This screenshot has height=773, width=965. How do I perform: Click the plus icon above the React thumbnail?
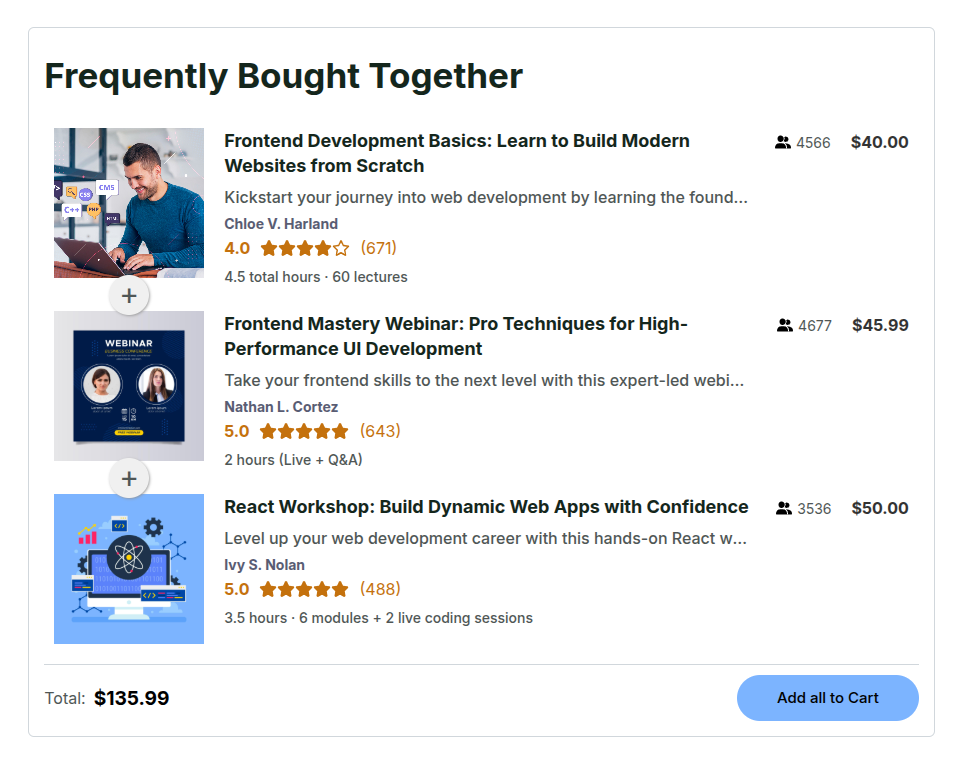click(x=129, y=479)
